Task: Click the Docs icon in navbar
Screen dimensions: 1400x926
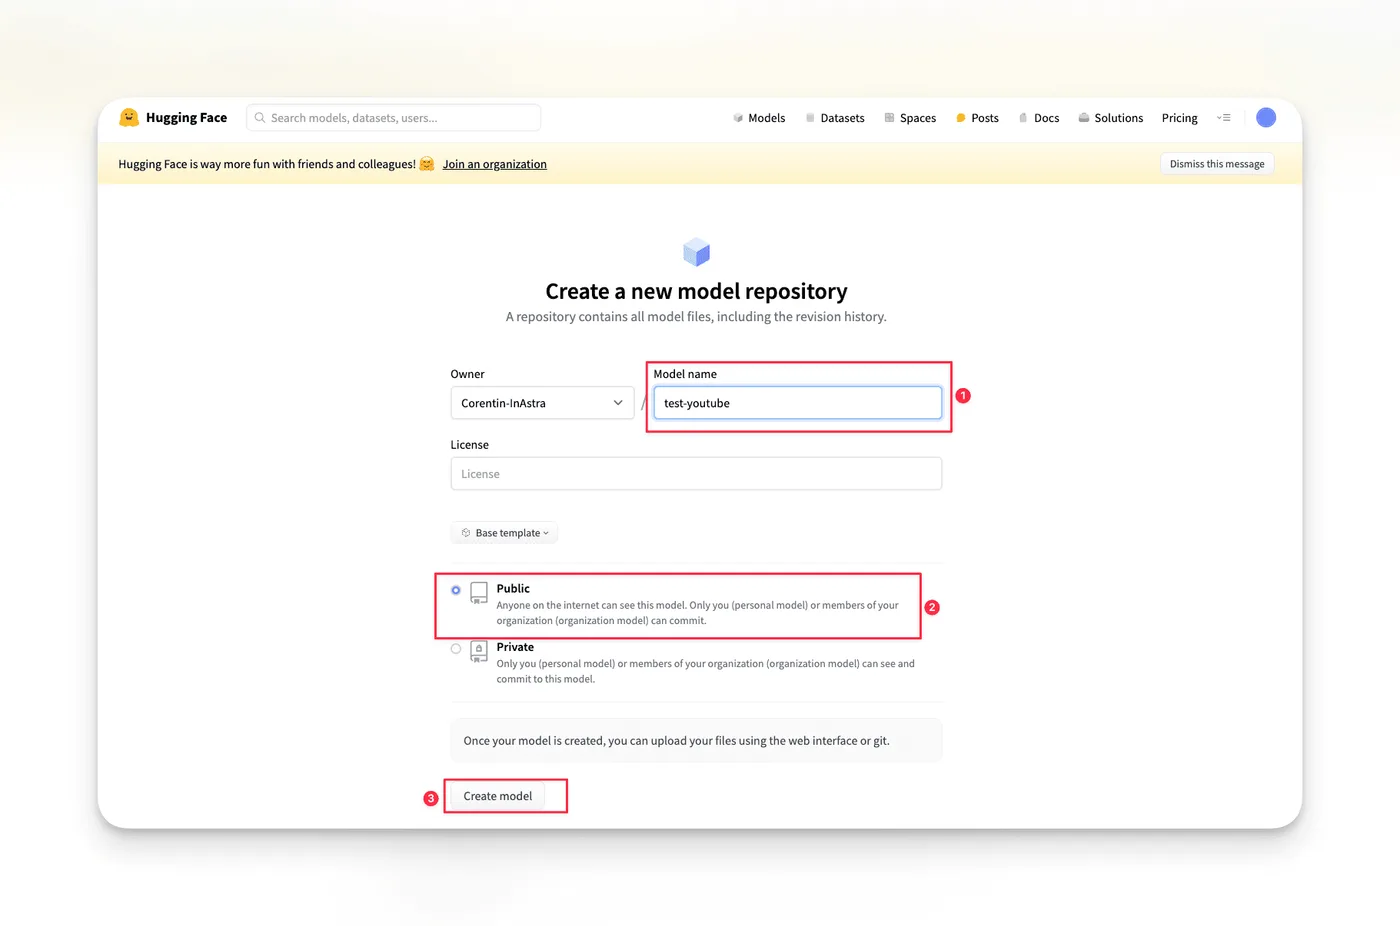Action: [x=1023, y=118]
